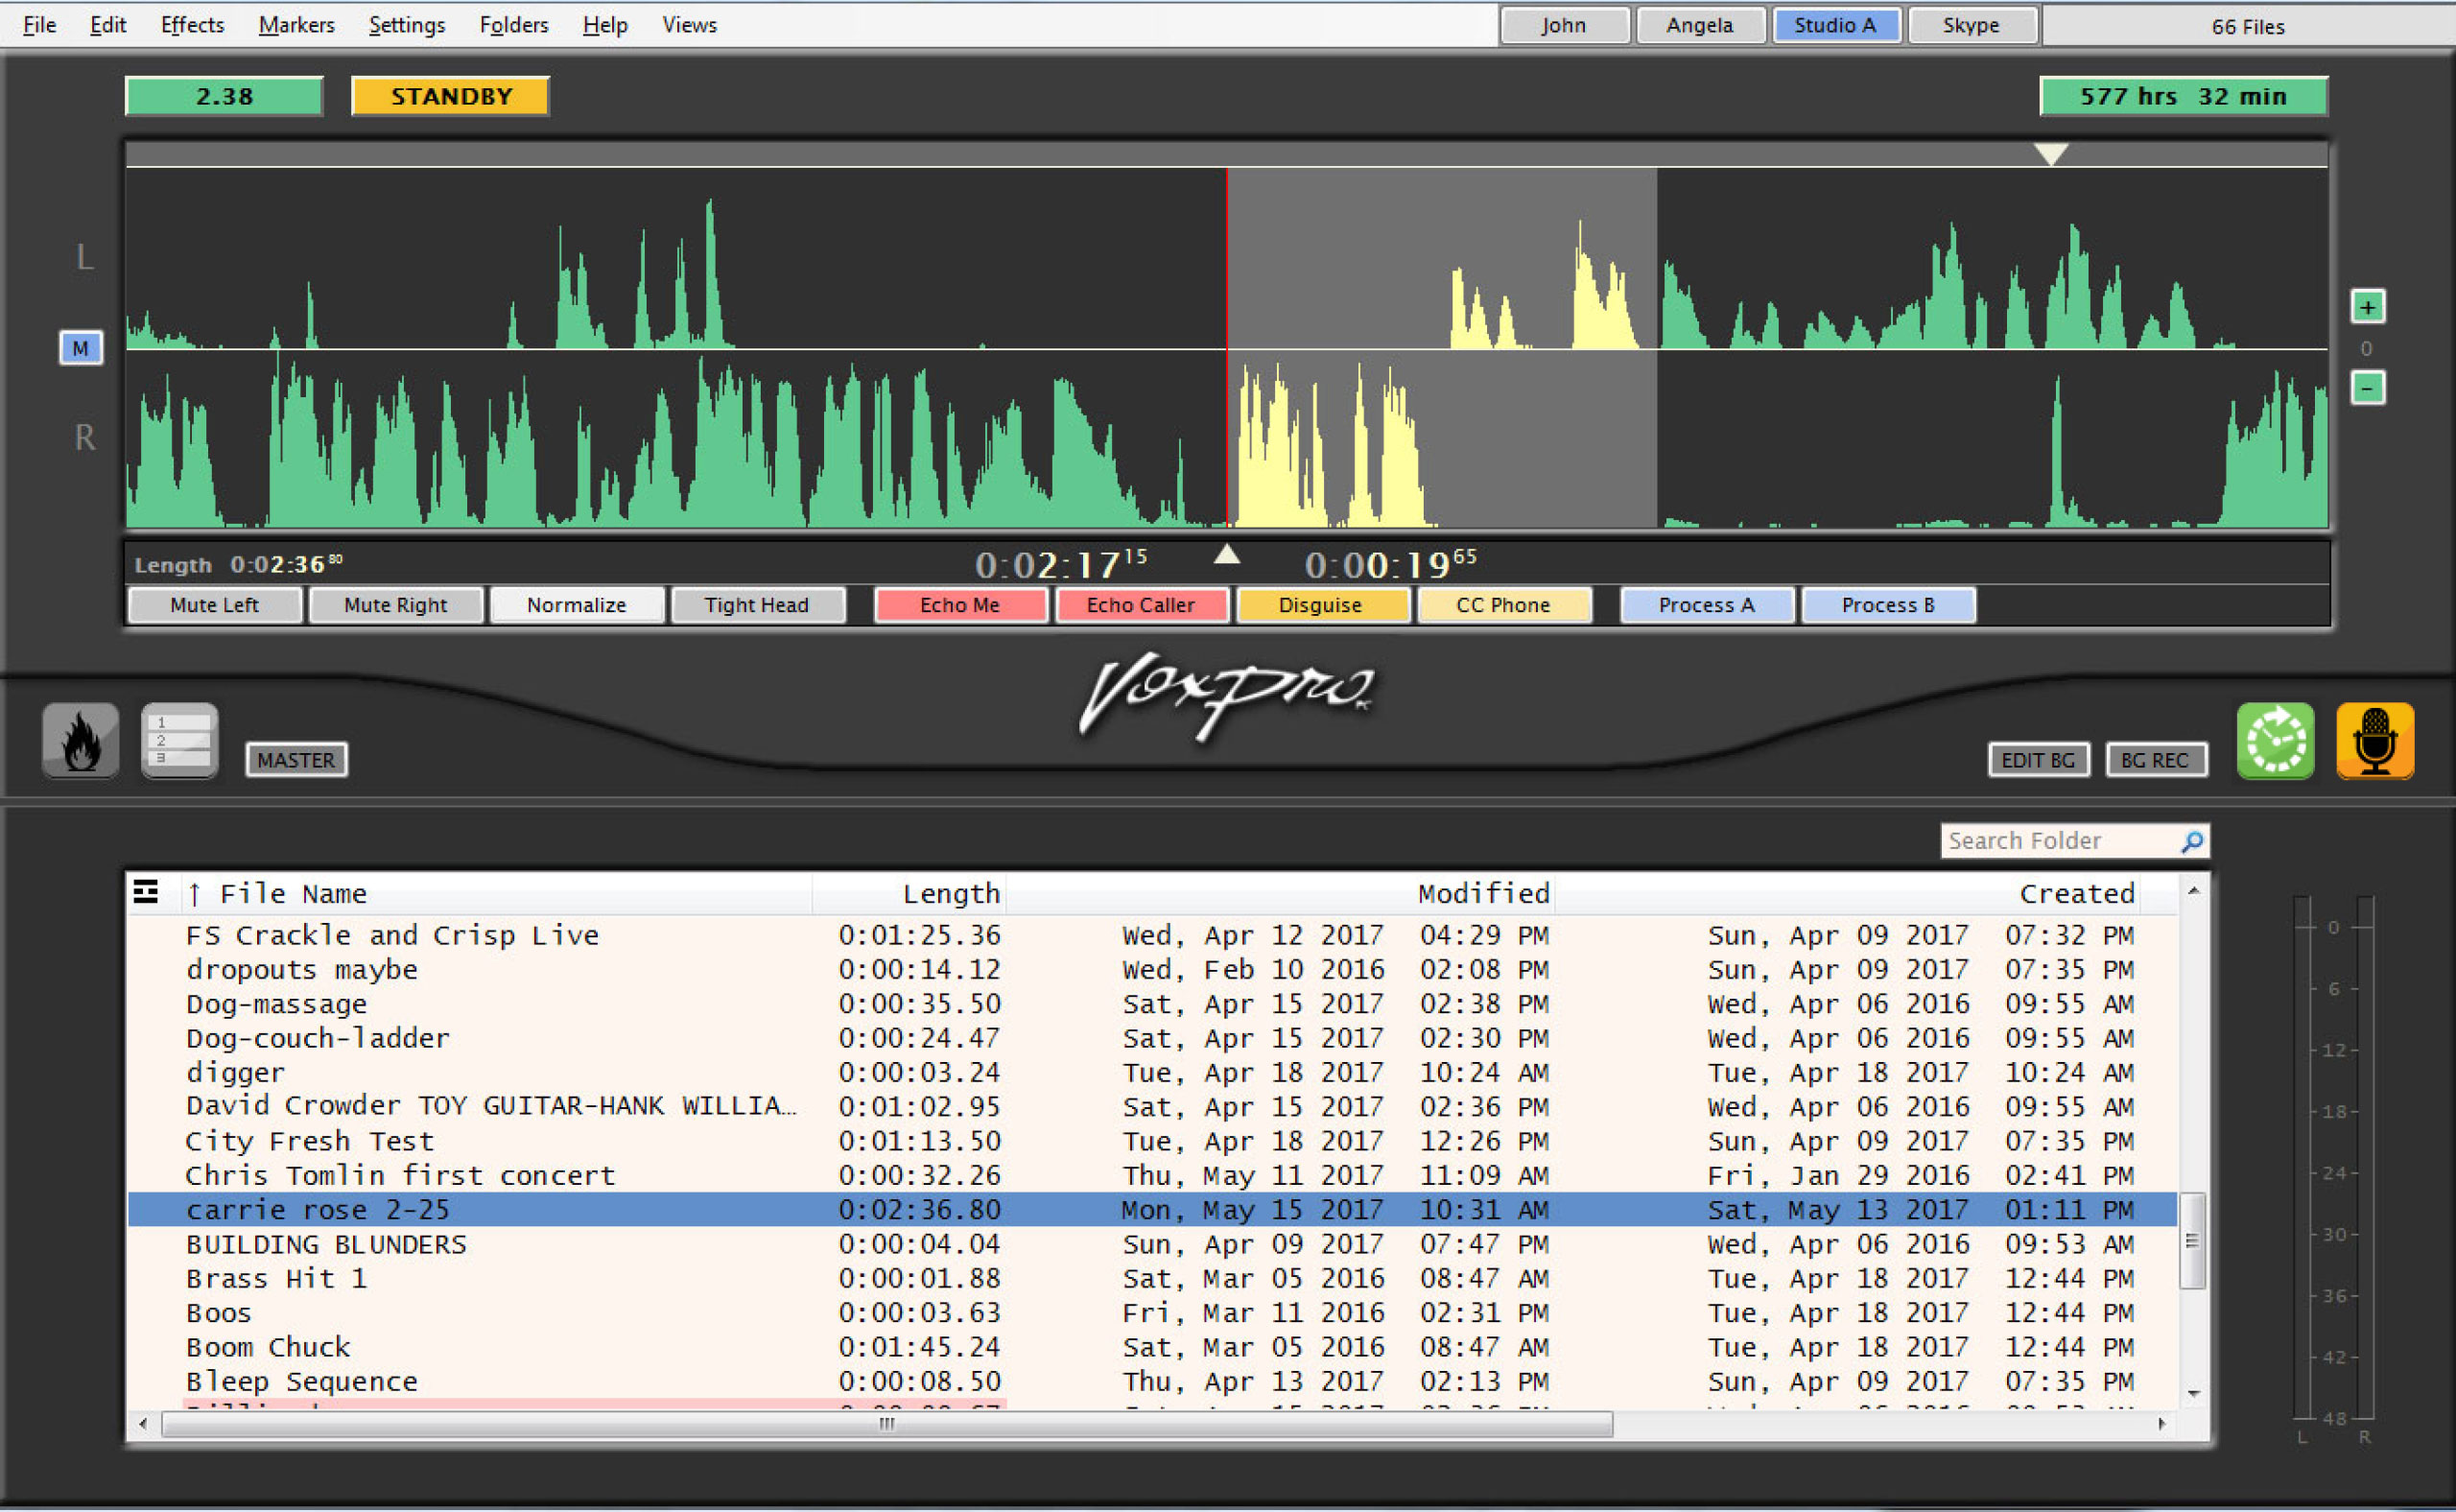The width and height of the screenshot is (2456, 1512).
Task: Click the scroll left arrow in file list
Action: [143, 1424]
